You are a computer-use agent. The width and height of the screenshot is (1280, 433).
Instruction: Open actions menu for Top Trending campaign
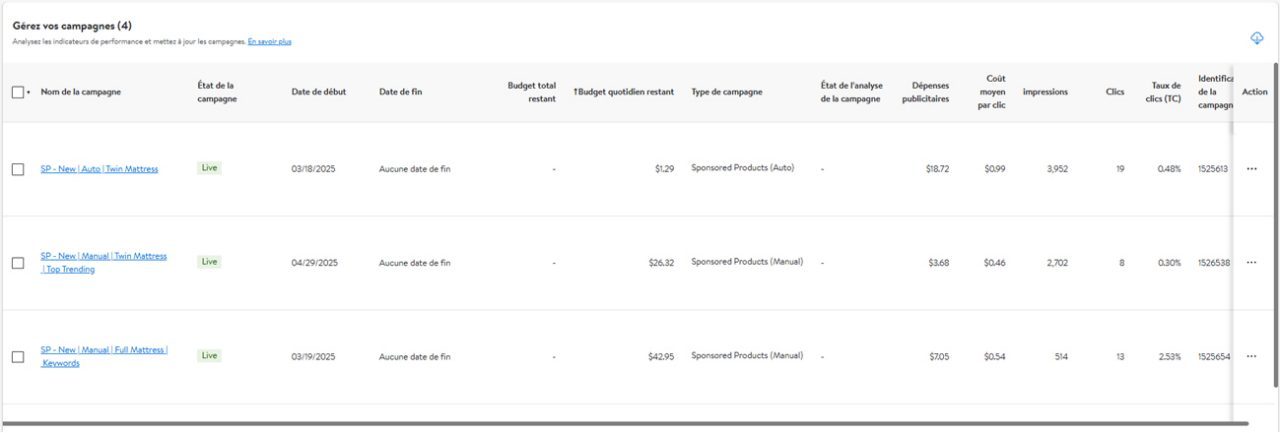point(1251,263)
